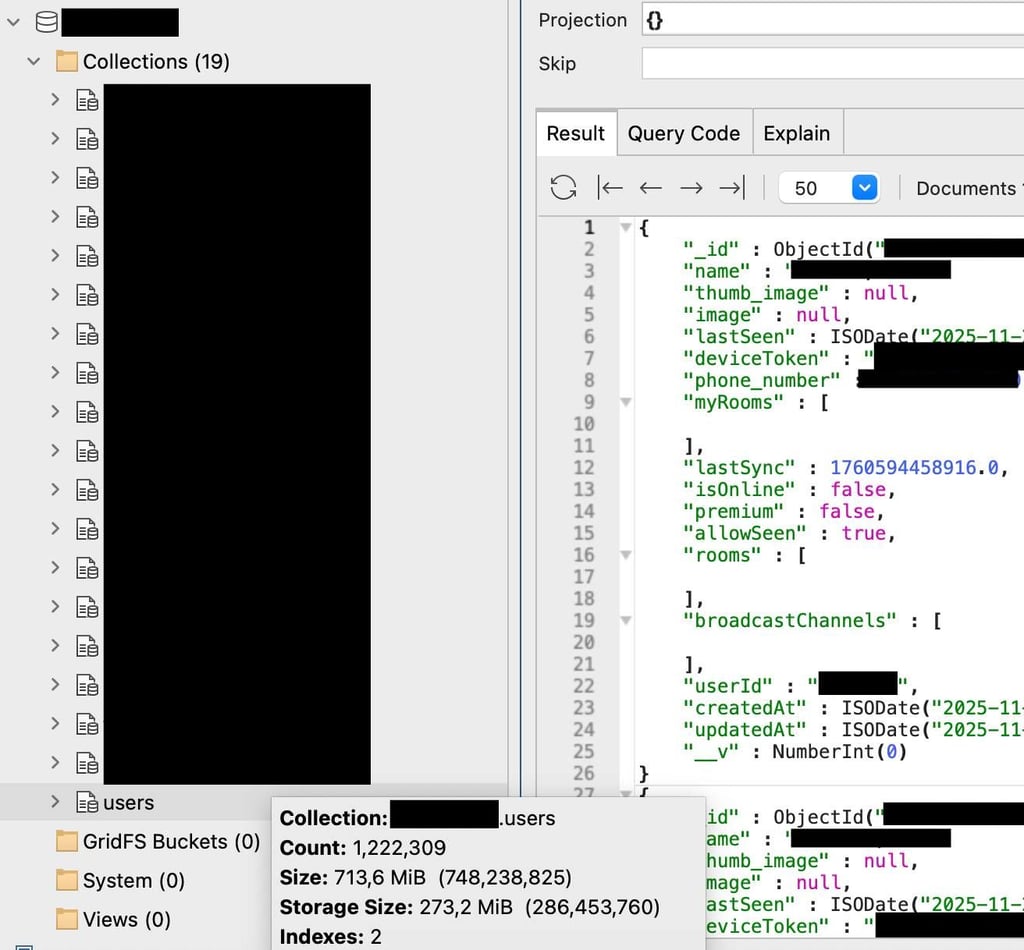Click tooltip Size 713,6 MiB
1024x950 pixels.
click(425, 878)
